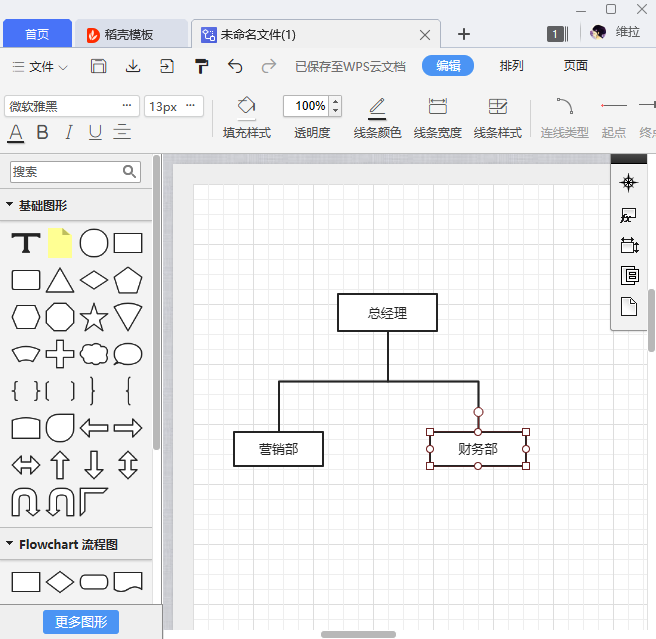
Task: Open the 线条样式 line style tool
Action: point(498,117)
